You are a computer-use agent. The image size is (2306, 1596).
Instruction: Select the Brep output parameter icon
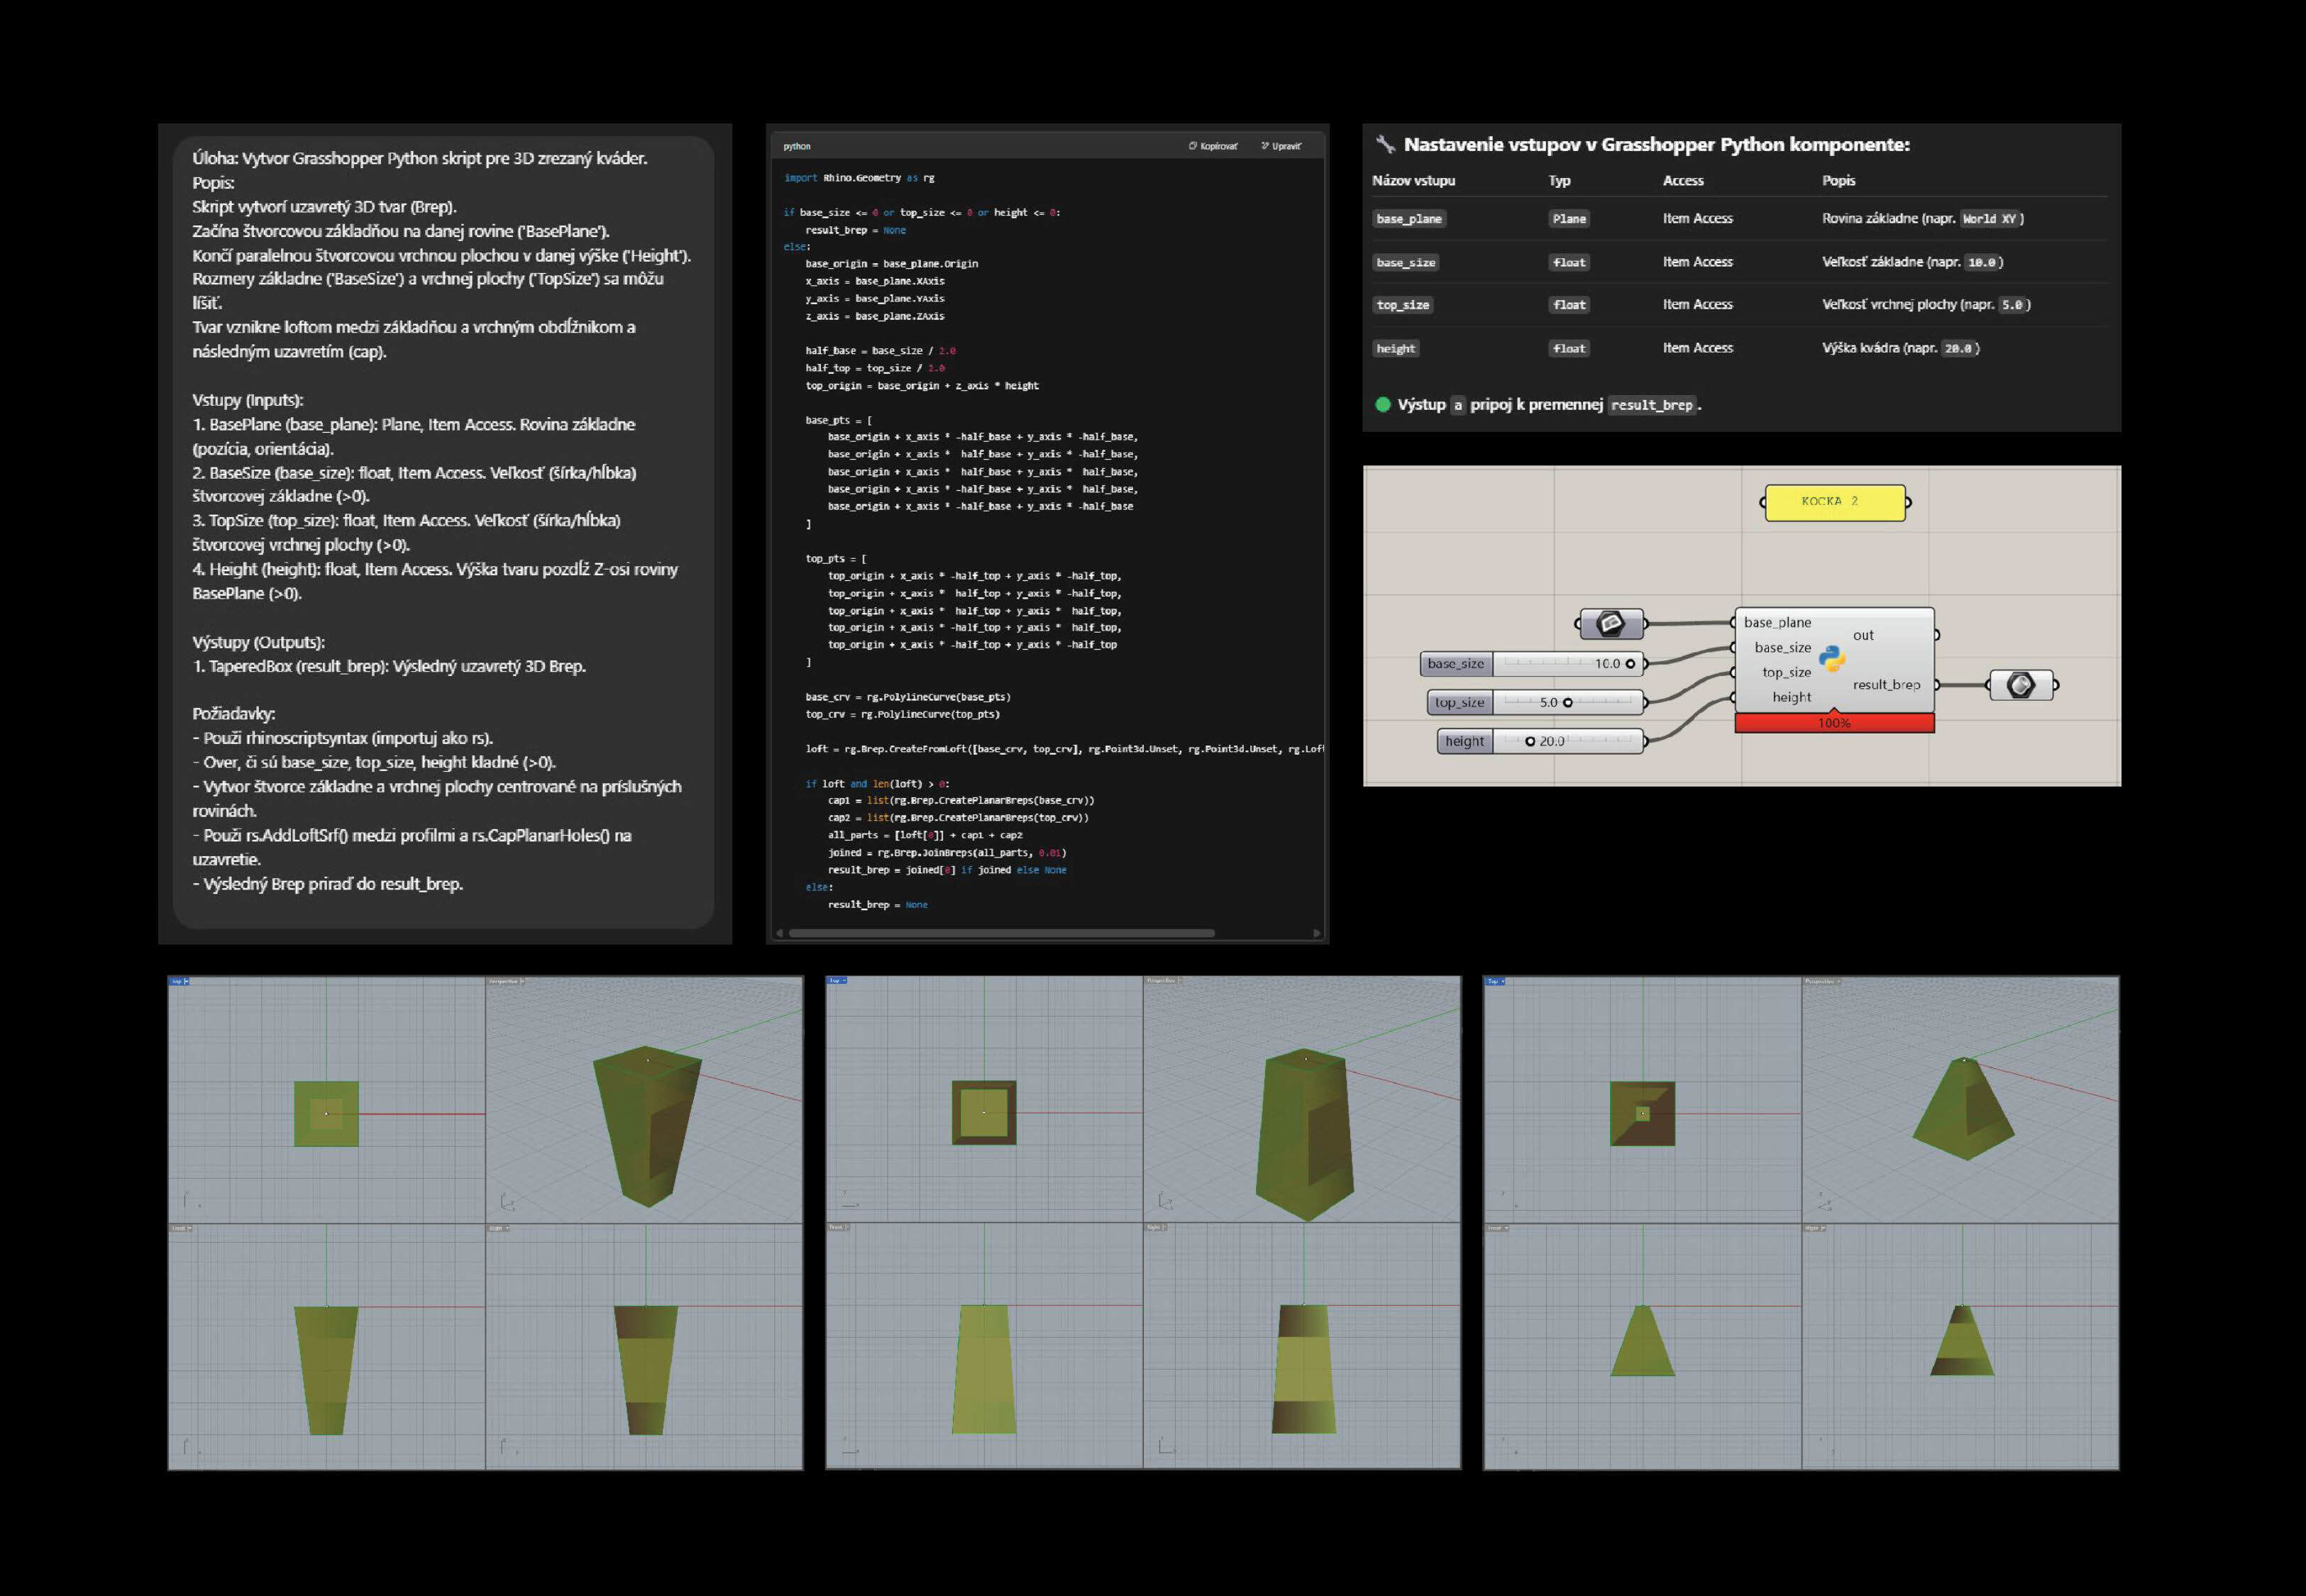tap(2020, 685)
